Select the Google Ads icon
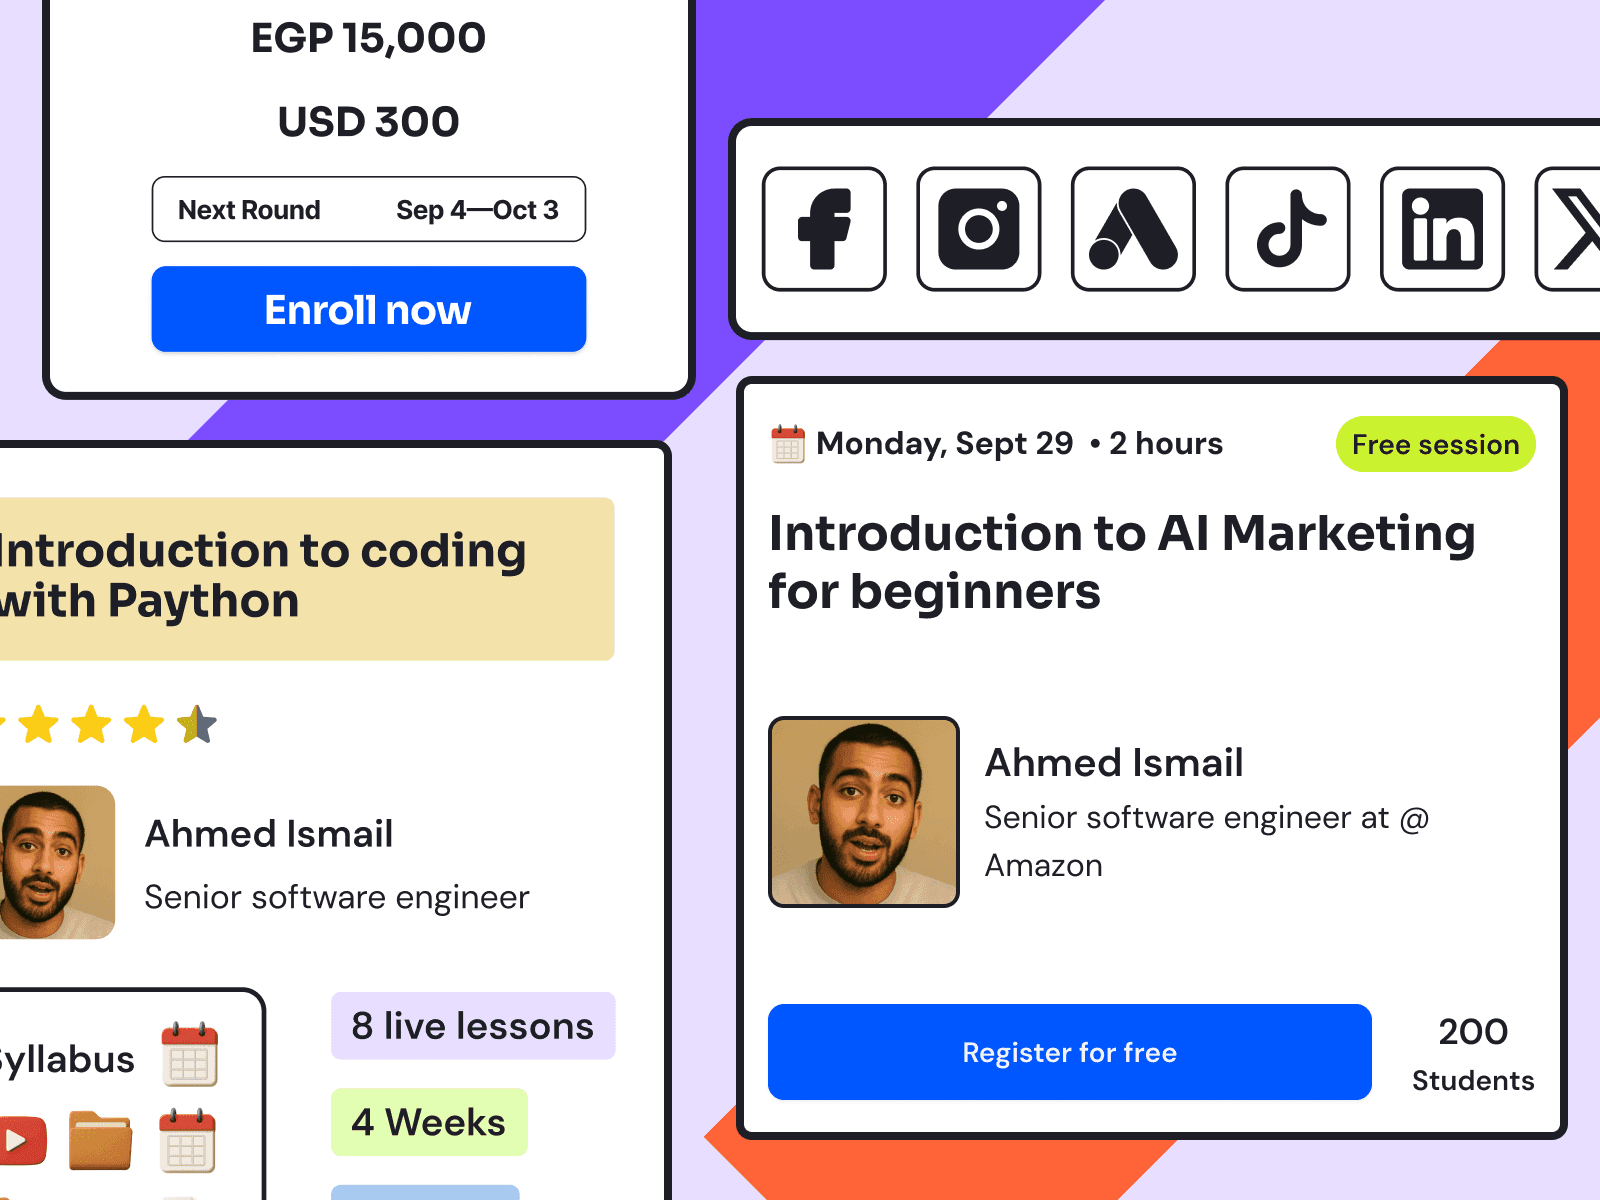This screenshot has height=1200, width=1600. 1133,229
